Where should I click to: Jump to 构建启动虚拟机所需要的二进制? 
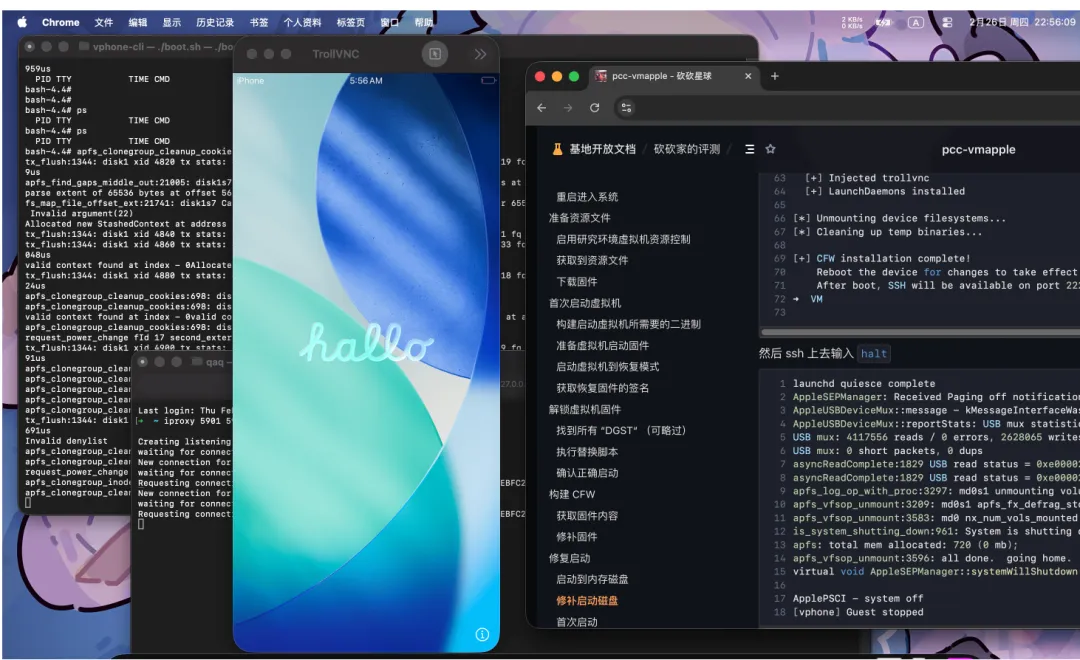(628, 324)
